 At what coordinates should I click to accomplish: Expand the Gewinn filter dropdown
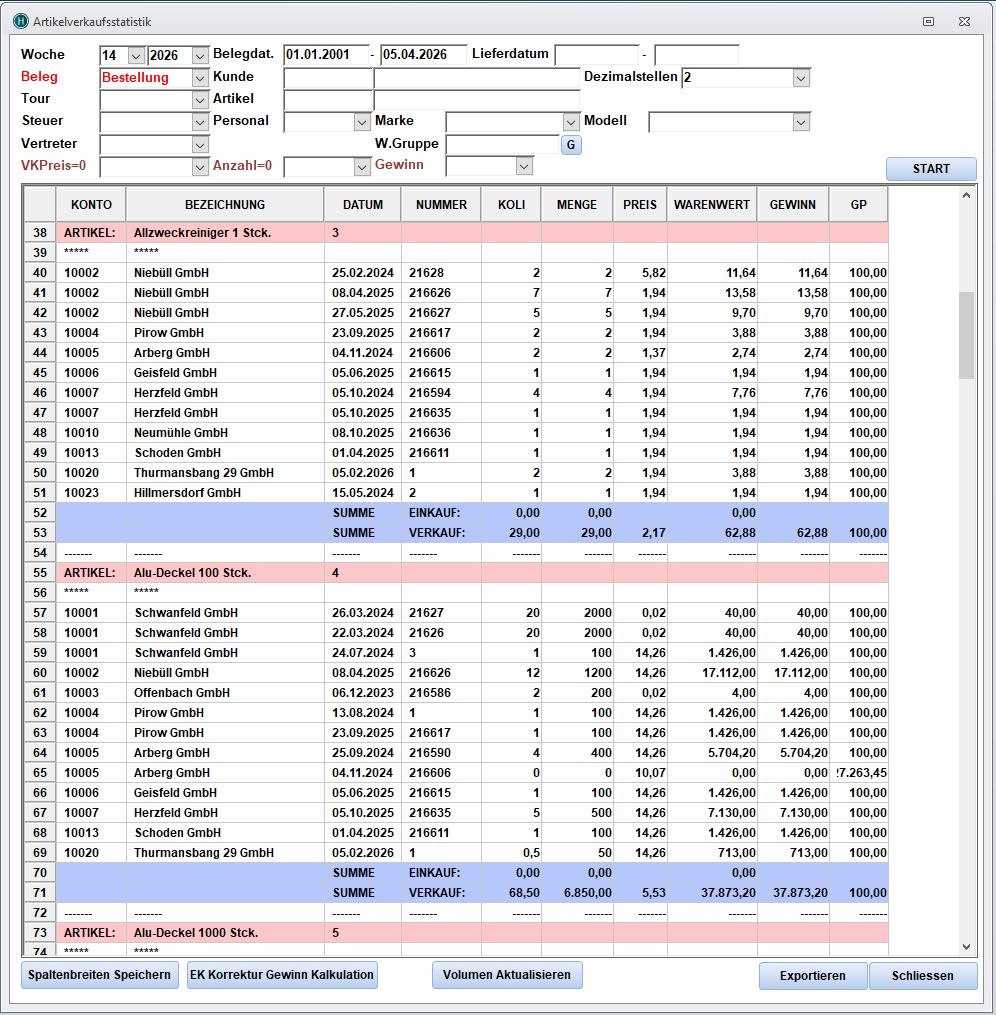[524, 167]
